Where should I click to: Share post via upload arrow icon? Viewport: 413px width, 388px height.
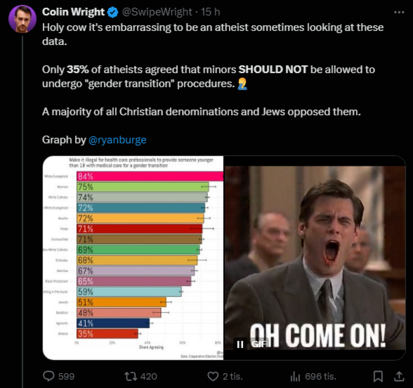click(399, 376)
